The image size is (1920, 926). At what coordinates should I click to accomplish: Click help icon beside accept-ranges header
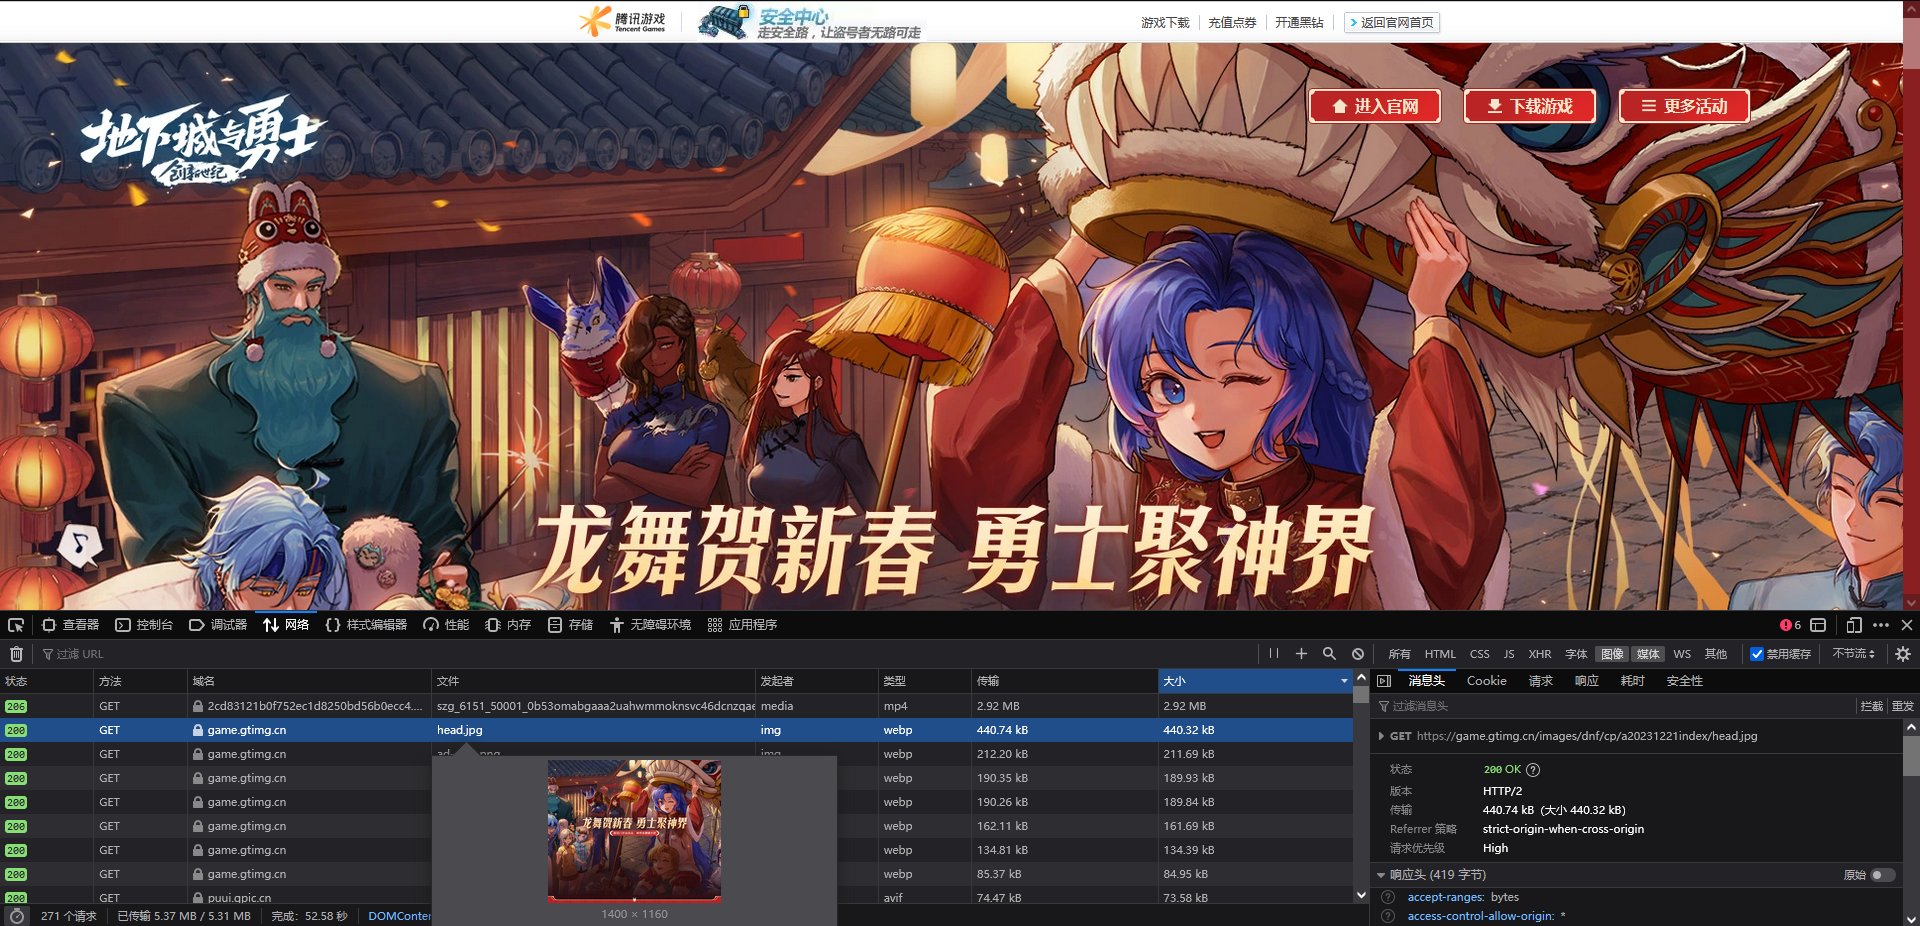point(1388,897)
